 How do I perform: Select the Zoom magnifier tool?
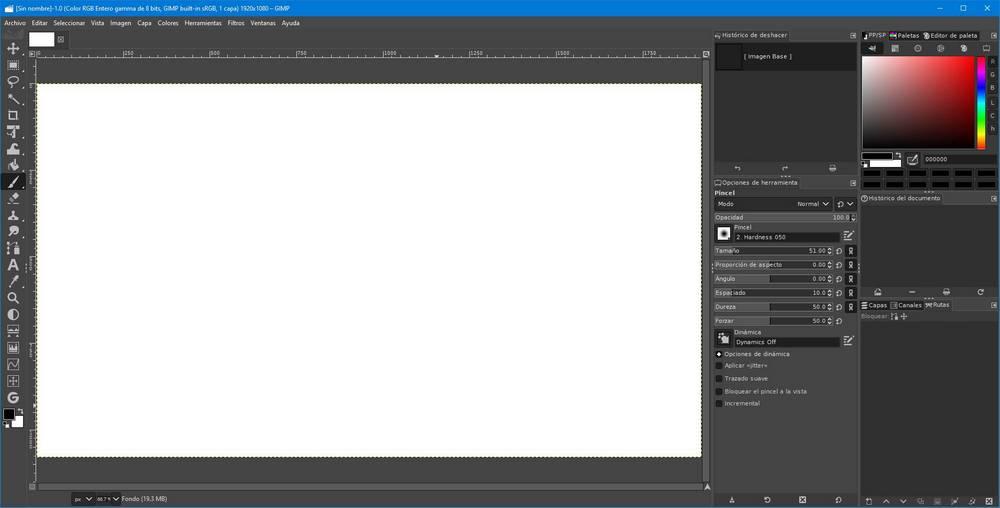[13, 298]
